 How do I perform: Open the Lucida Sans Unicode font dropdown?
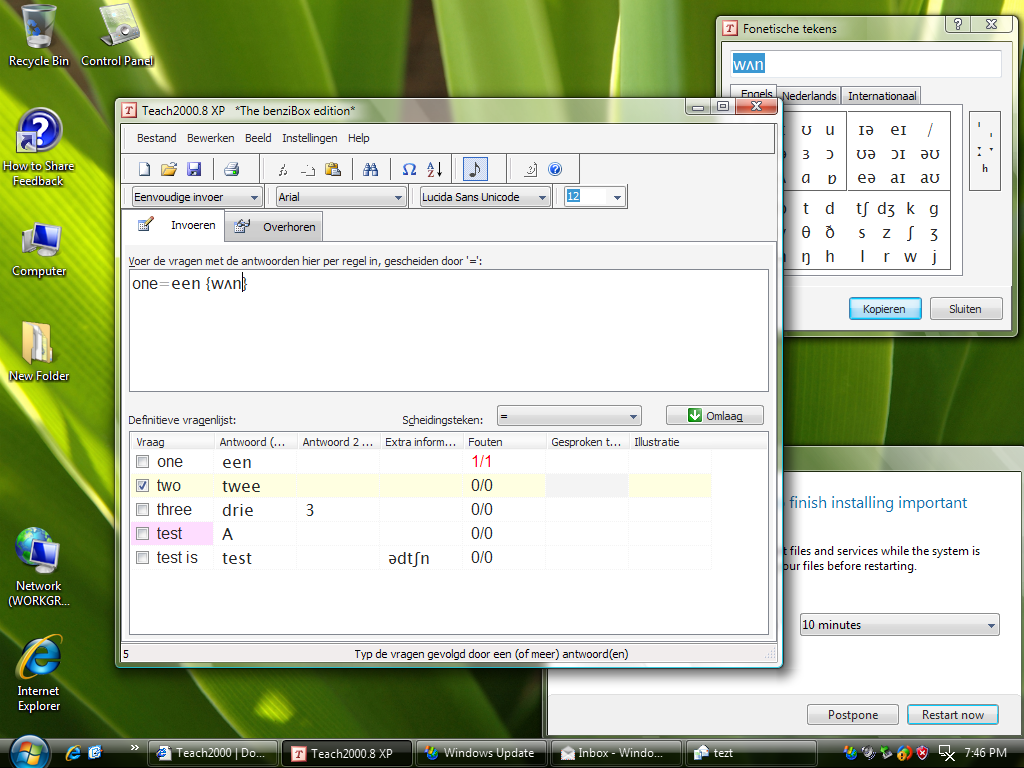485,197
